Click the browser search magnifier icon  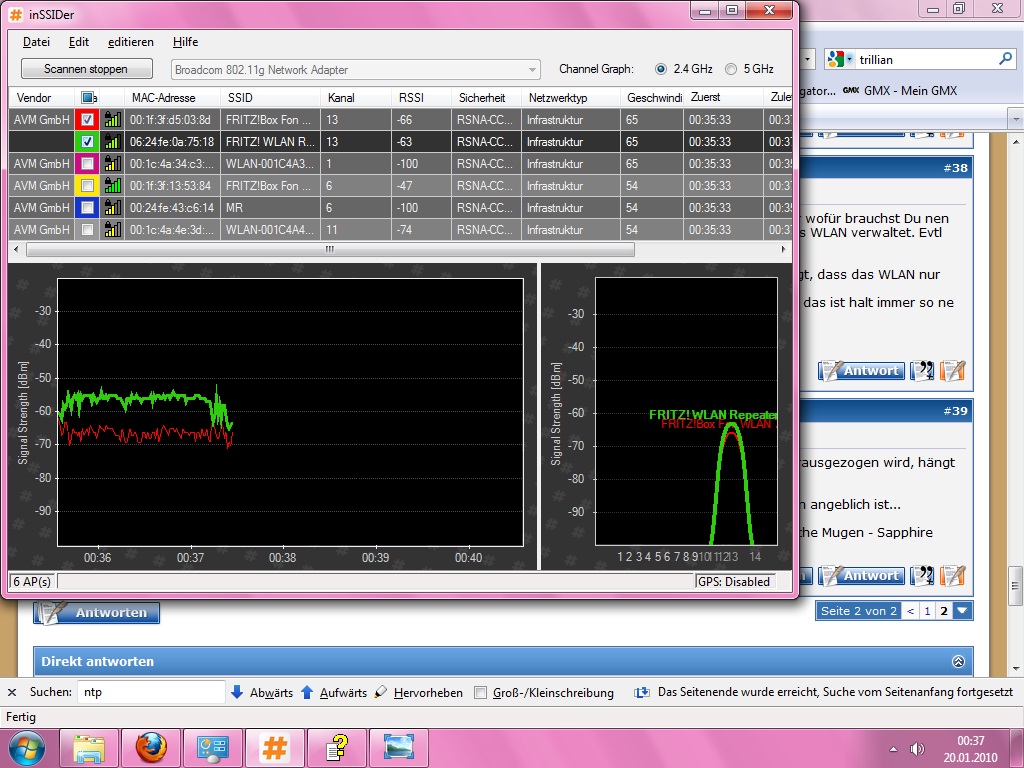[1005, 59]
